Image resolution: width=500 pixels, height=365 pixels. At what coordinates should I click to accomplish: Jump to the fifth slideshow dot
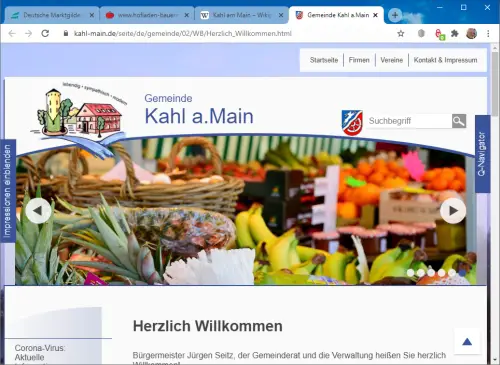pyautogui.click(x=452, y=273)
